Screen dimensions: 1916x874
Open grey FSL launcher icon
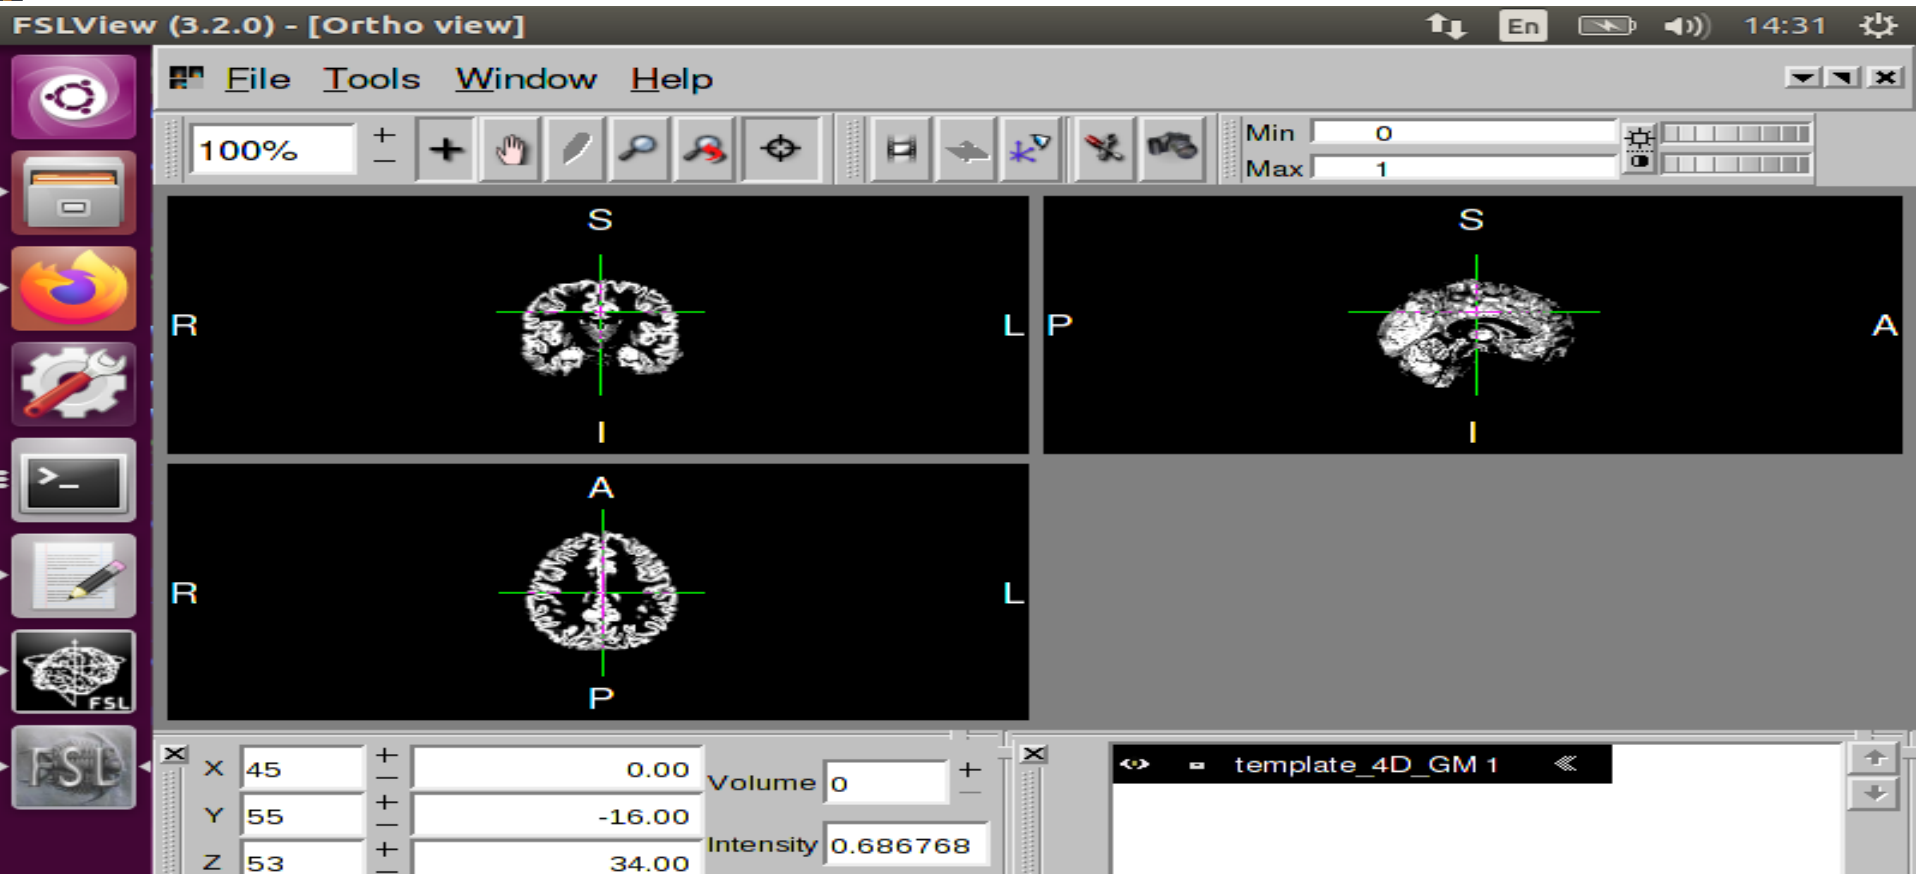click(x=74, y=768)
